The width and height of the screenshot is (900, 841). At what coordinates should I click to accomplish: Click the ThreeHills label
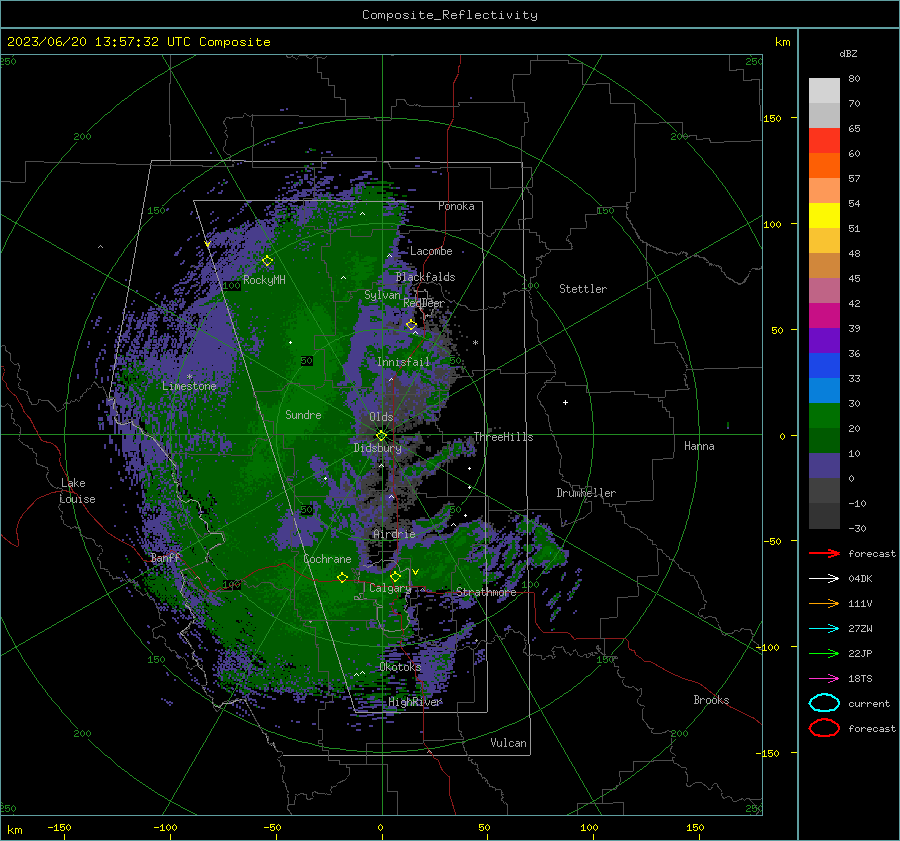click(x=503, y=437)
